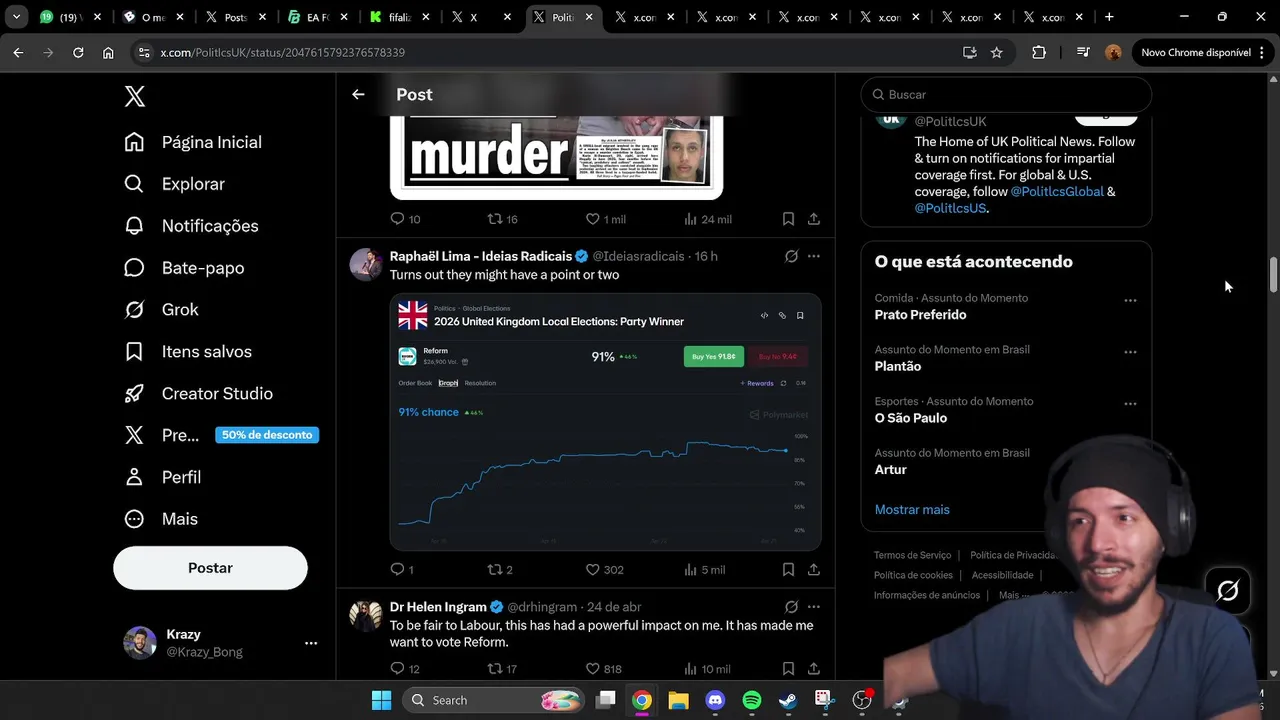Screen dimensions: 1280x720
Task: Click the X logo in sidebar
Action: 135,96
